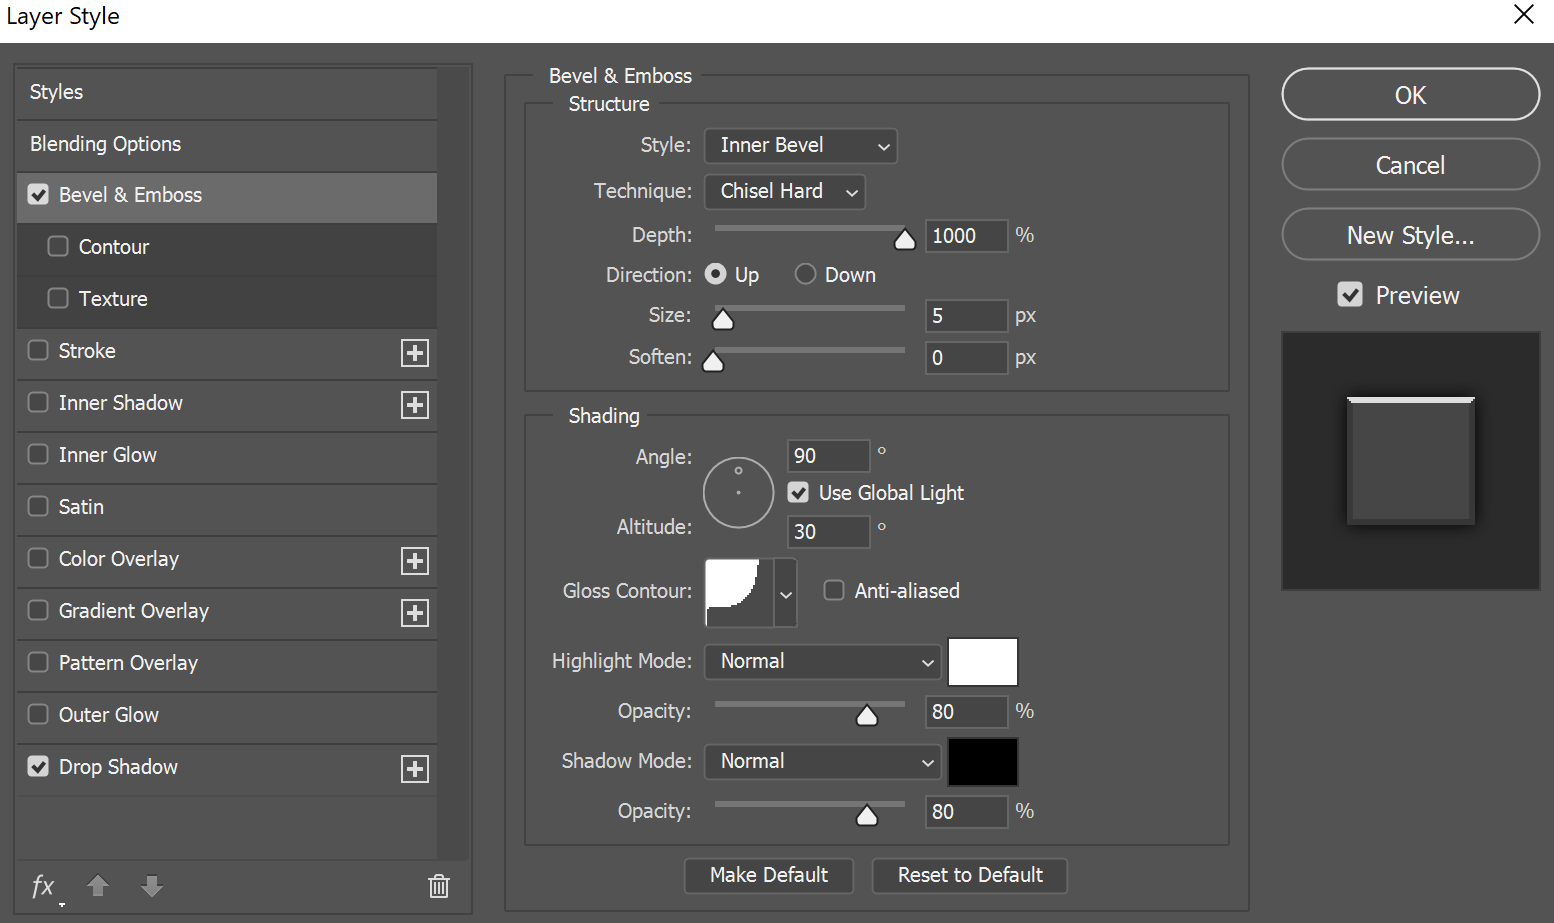
Task: Click the trash delete effect icon
Action: tap(439, 886)
